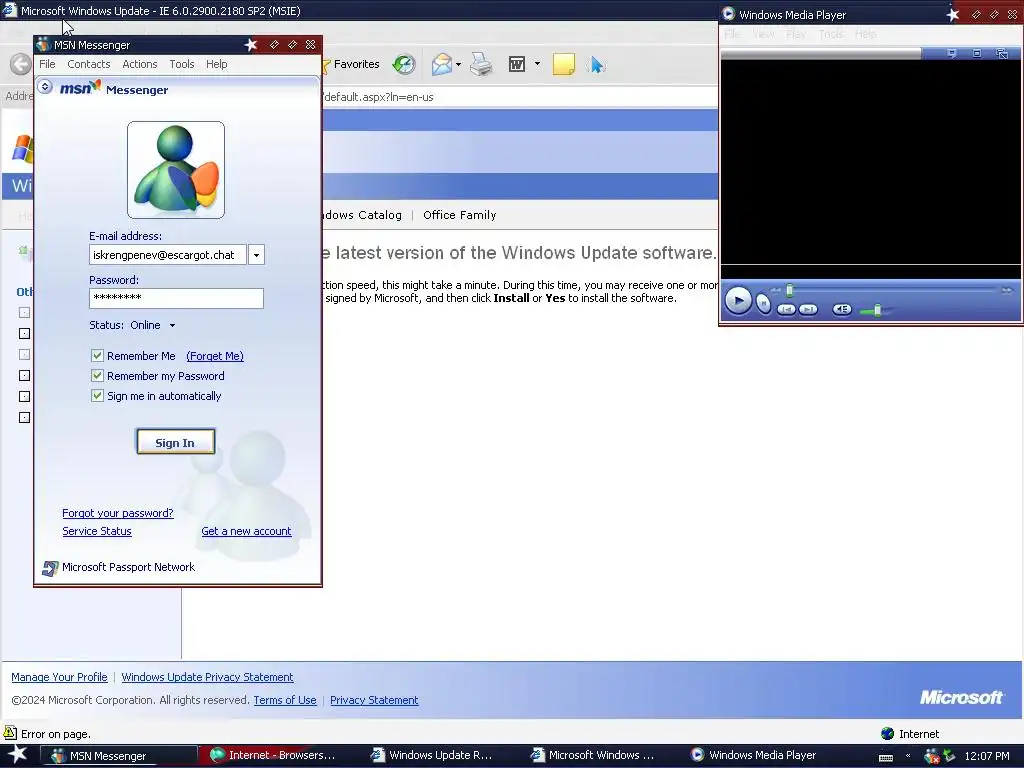Click the History icon in the IE toolbar

[x=404, y=64]
